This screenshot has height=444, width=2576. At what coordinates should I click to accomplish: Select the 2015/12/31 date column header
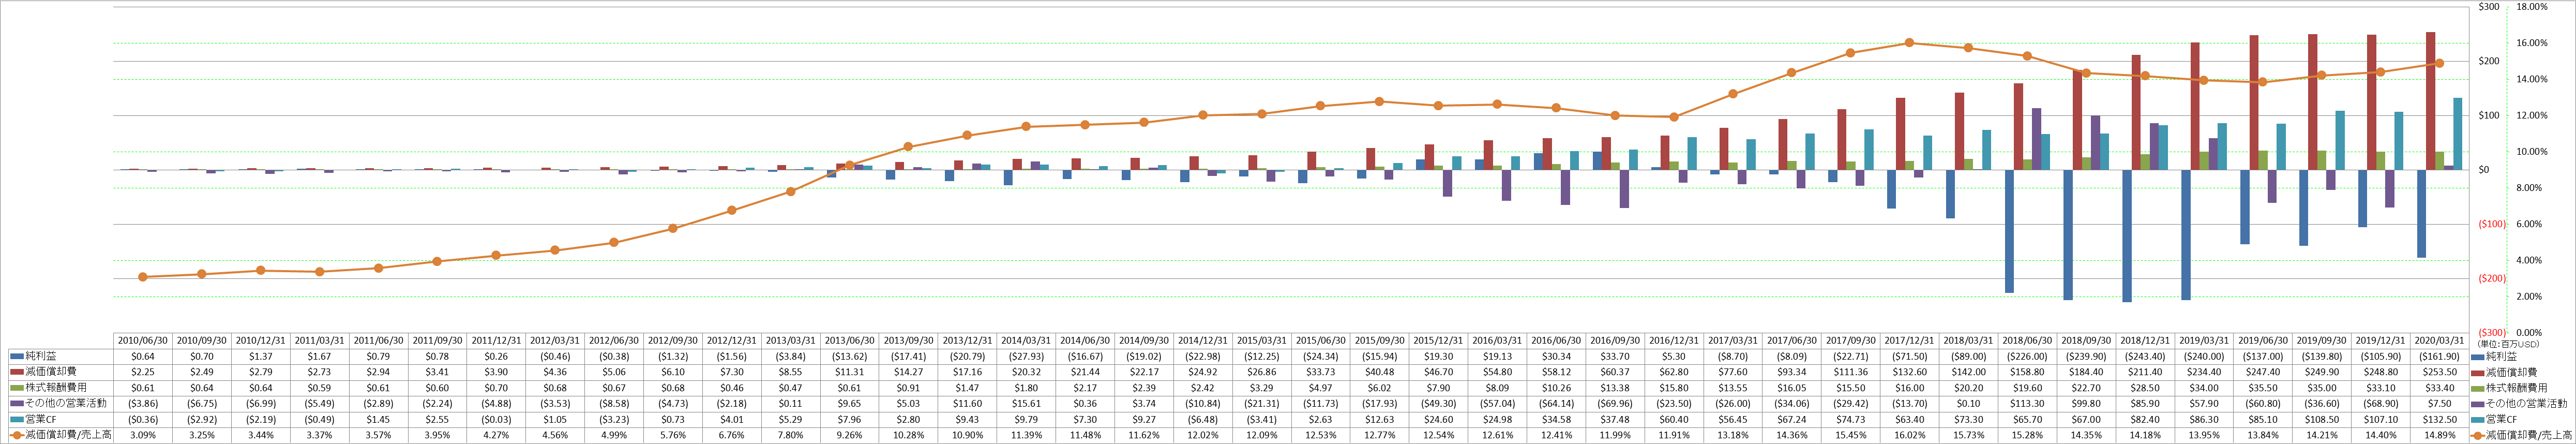tap(1438, 340)
